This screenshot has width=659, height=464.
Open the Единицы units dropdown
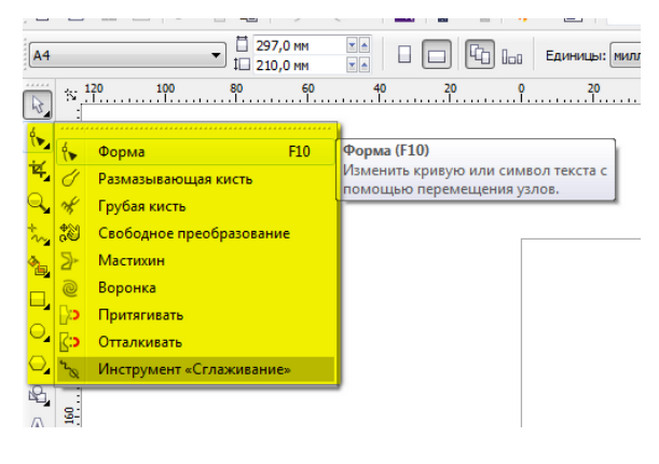[625, 55]
